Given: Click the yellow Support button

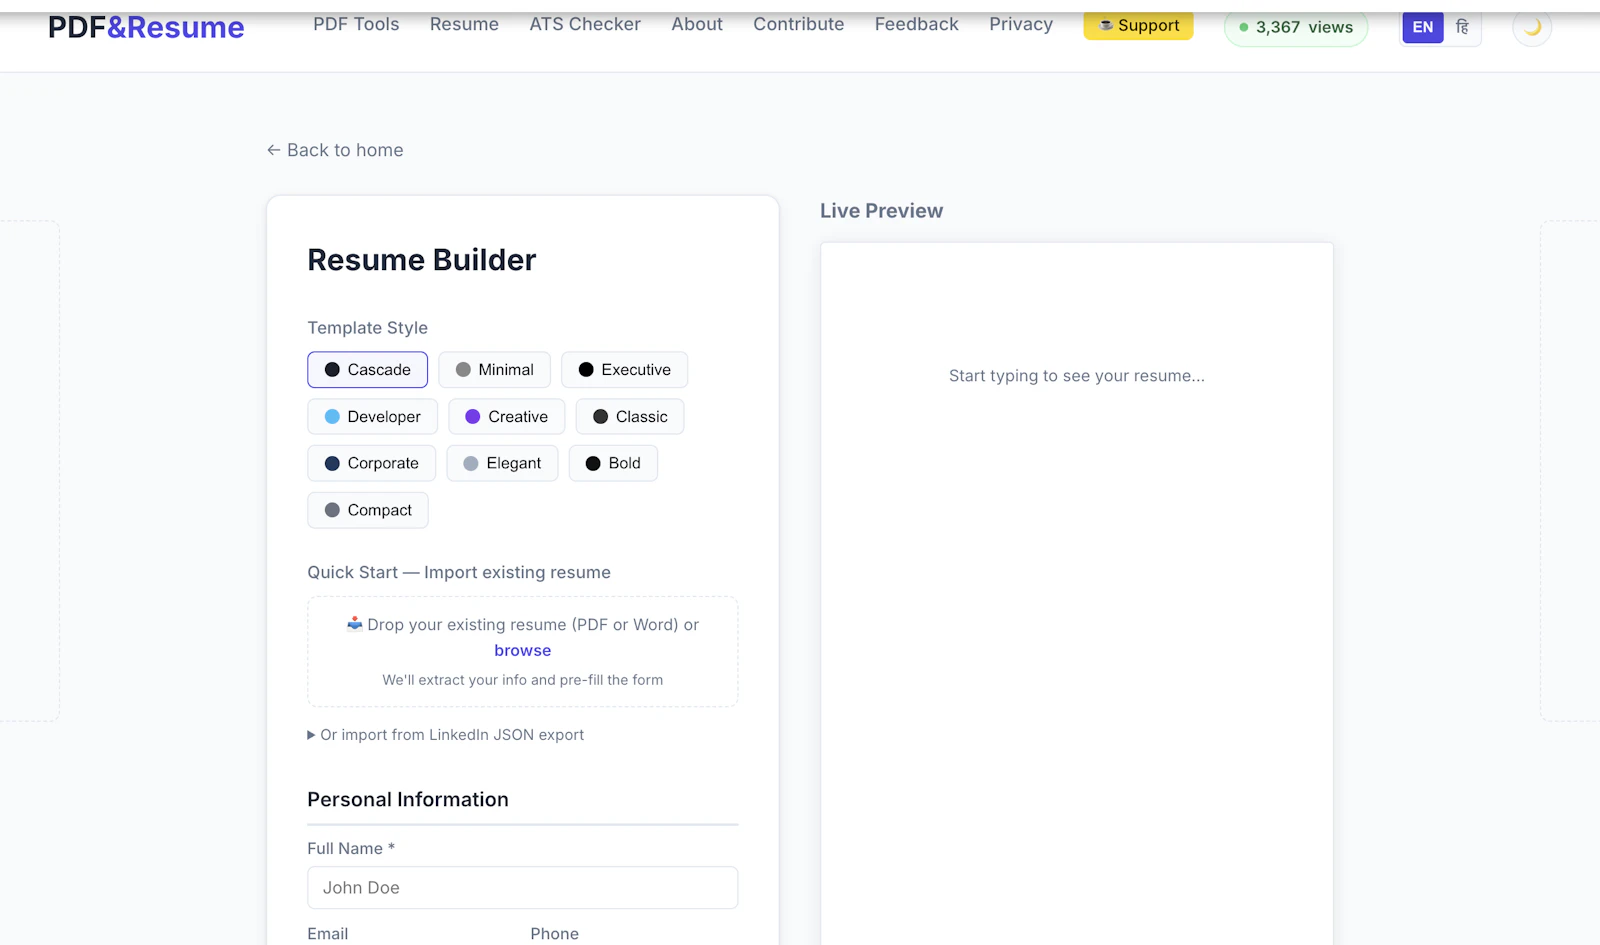Looking at the screenshot, I should (1138, 25).
